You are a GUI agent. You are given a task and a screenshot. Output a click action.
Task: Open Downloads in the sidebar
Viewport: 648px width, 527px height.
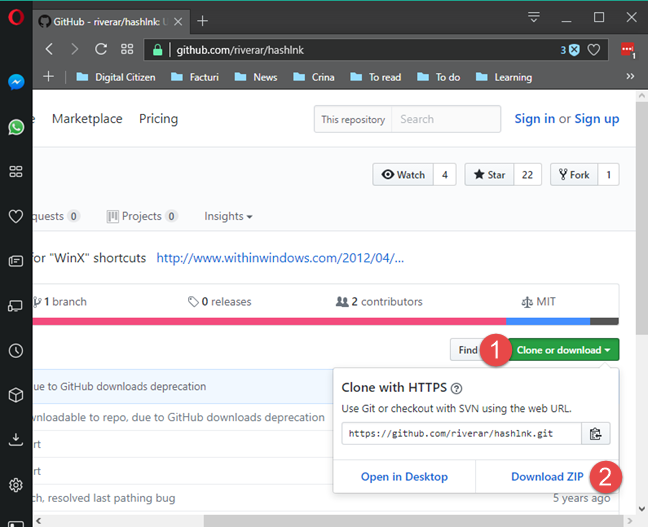coord(16,440)
